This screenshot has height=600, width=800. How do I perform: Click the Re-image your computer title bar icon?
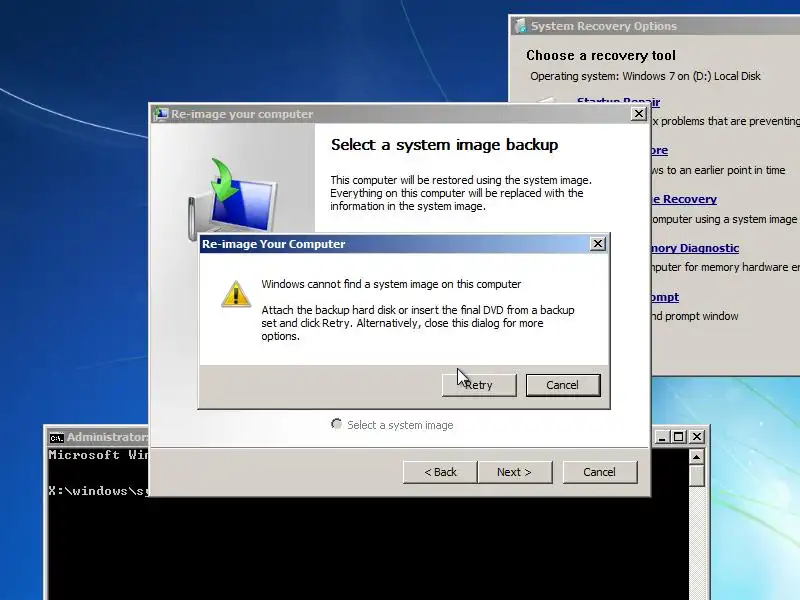coord(161,114)
